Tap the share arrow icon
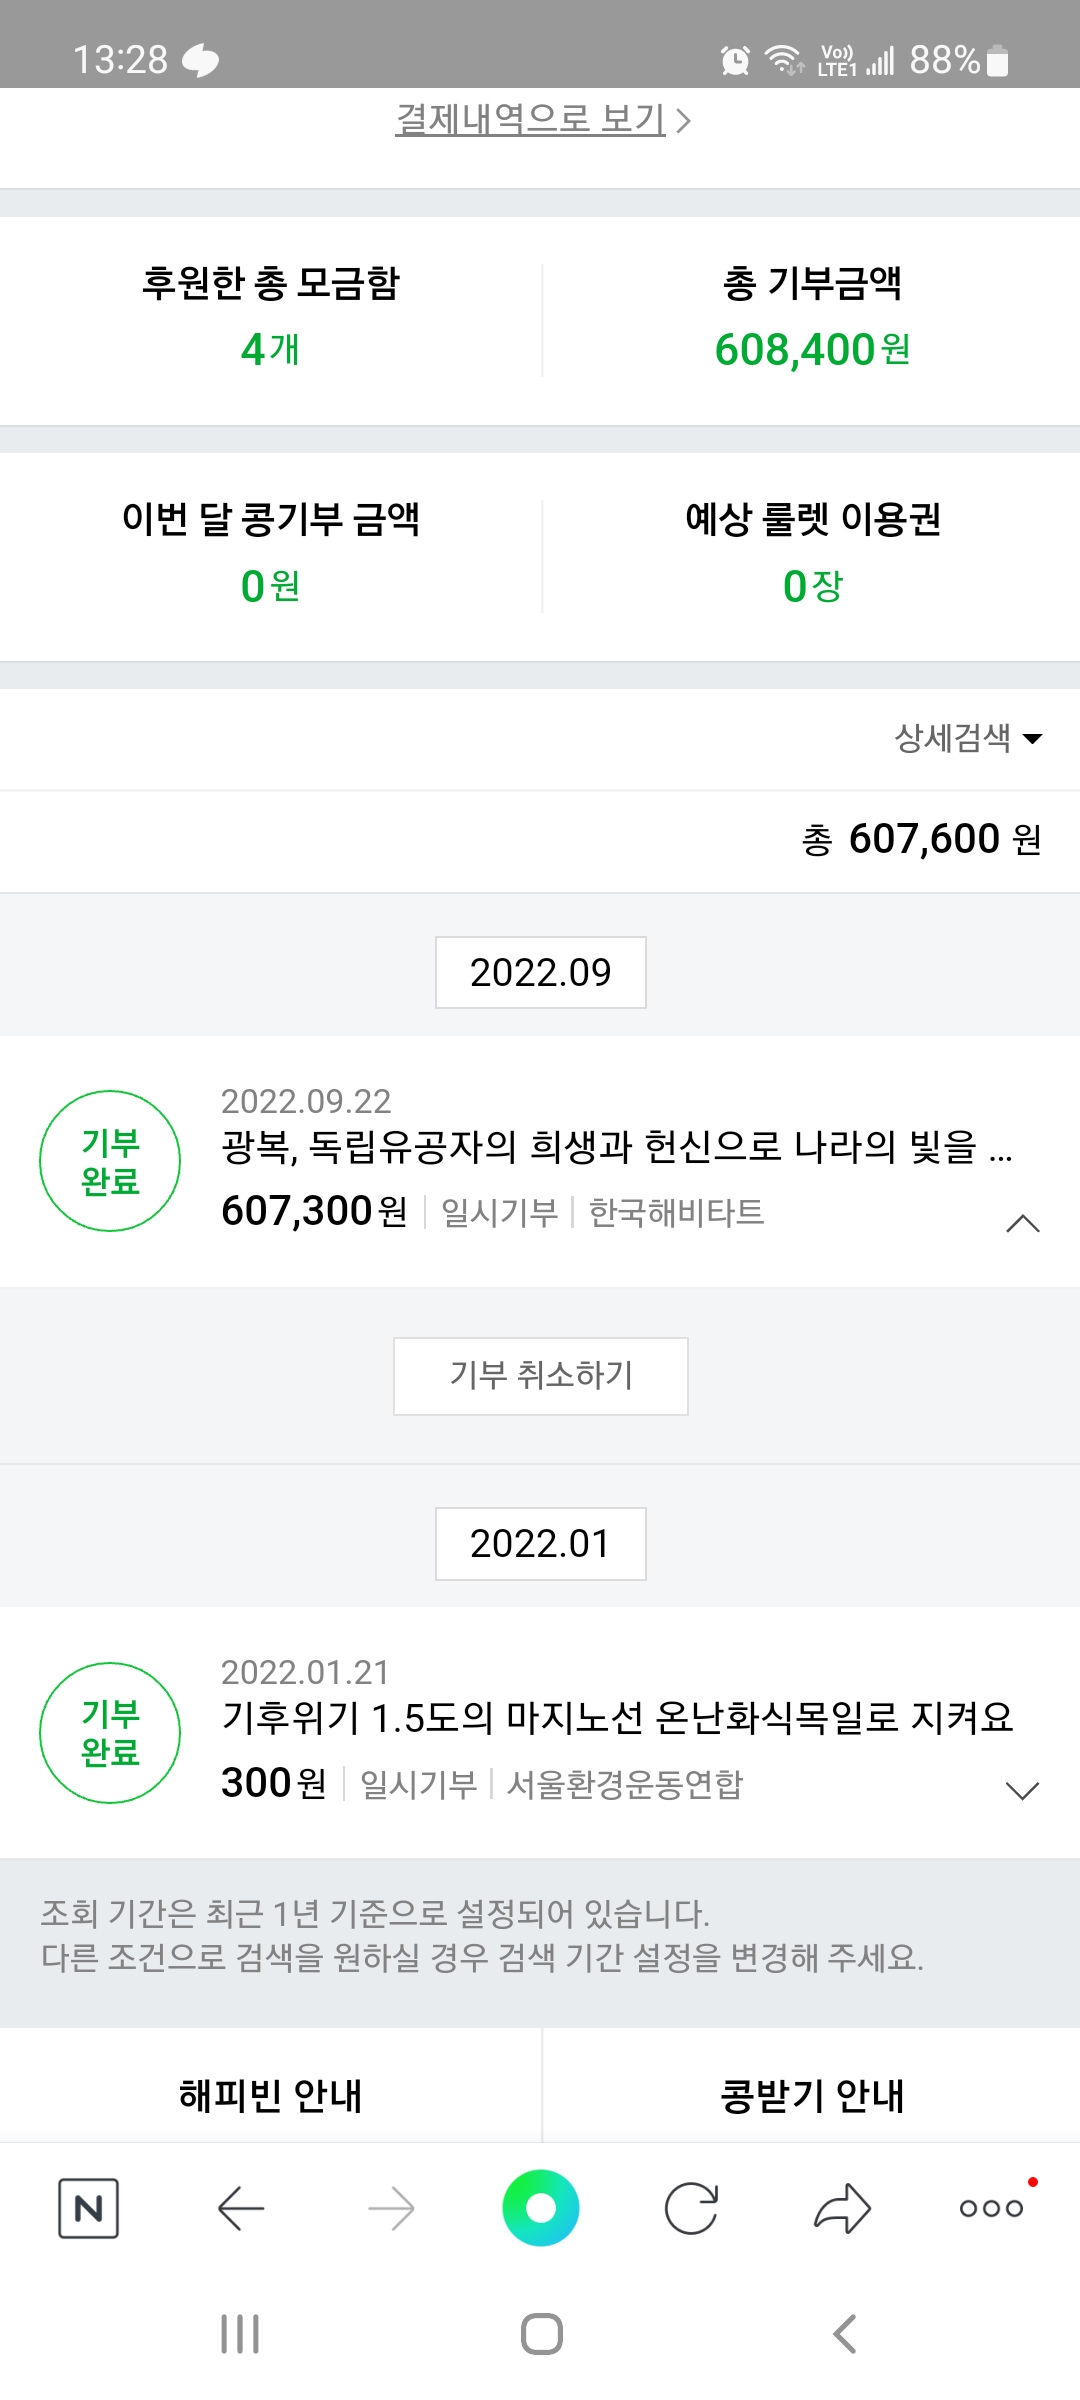Screen dimensions: 1080x2400 pyautogui.click(x=842, y=2208)
